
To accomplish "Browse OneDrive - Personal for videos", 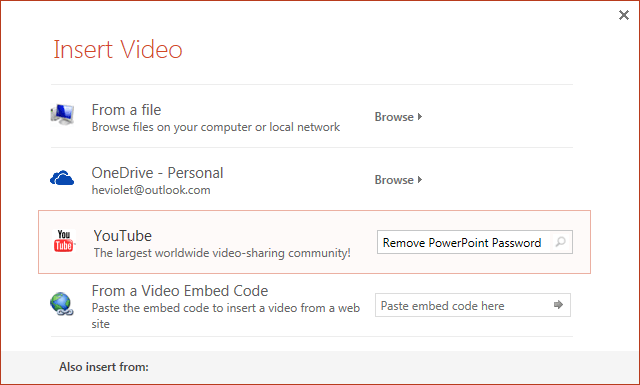I will 398,180.
